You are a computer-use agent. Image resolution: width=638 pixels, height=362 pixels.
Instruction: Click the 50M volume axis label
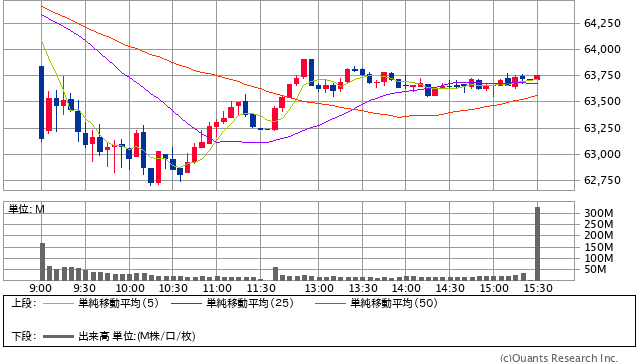[595, 269]
